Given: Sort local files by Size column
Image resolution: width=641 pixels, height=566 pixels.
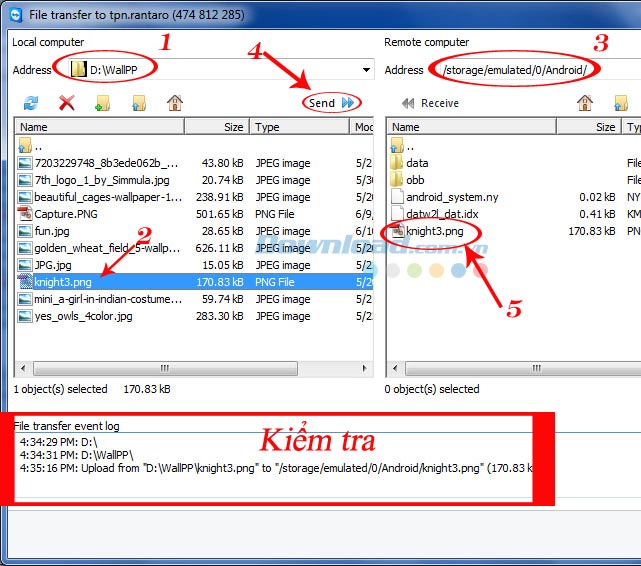Looking at the screenshot, I should (x=217, y=127).
